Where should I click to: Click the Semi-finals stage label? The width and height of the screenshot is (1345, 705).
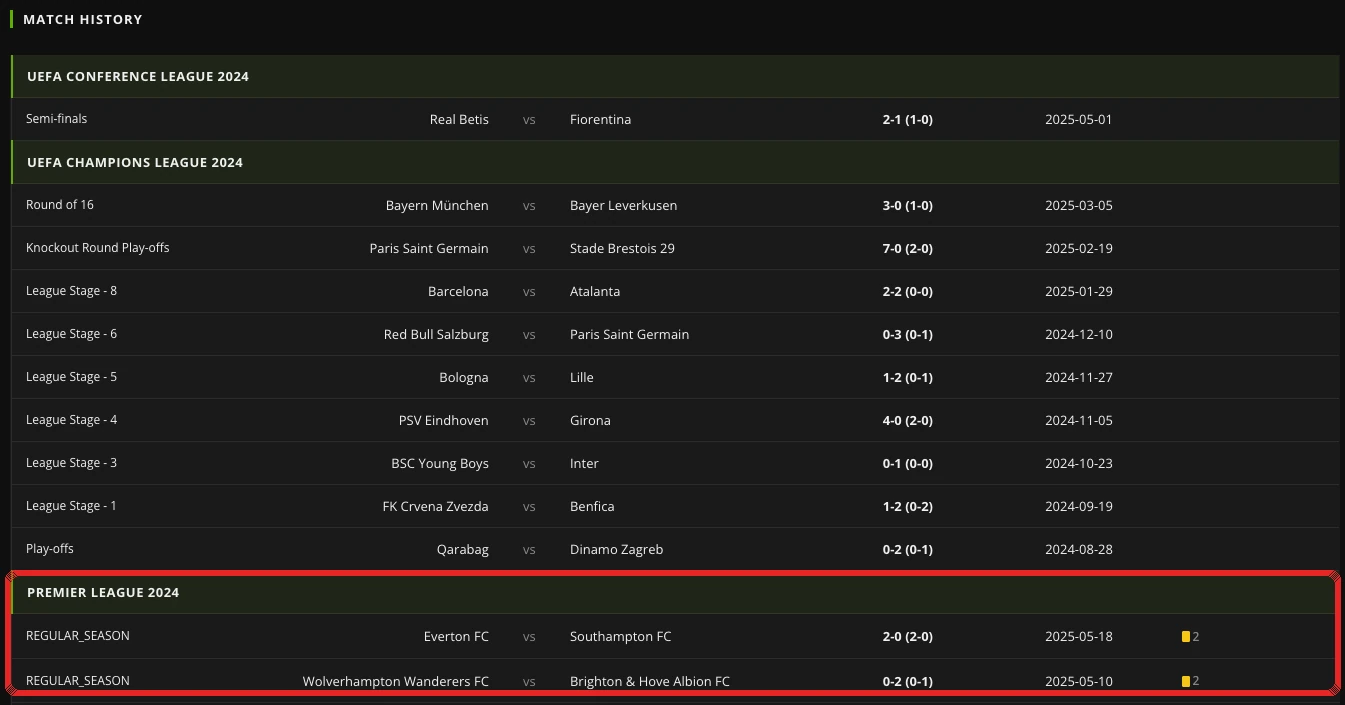56,118
